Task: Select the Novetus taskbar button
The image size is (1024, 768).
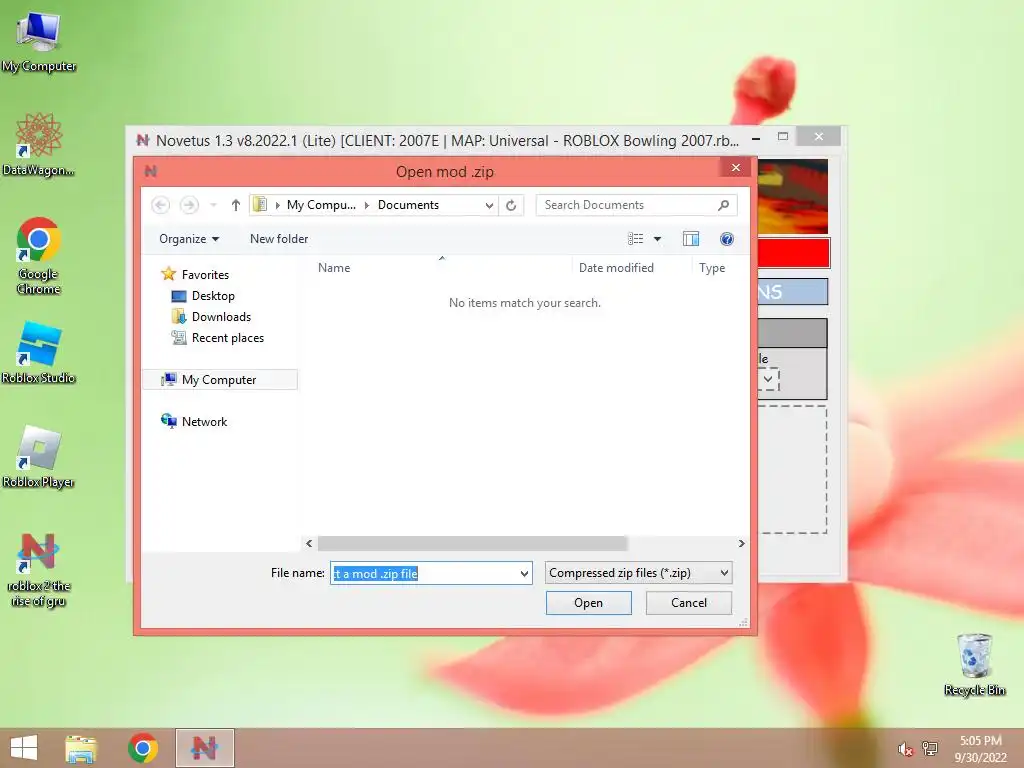Action: pyautogui.click(x=204, y=748)
